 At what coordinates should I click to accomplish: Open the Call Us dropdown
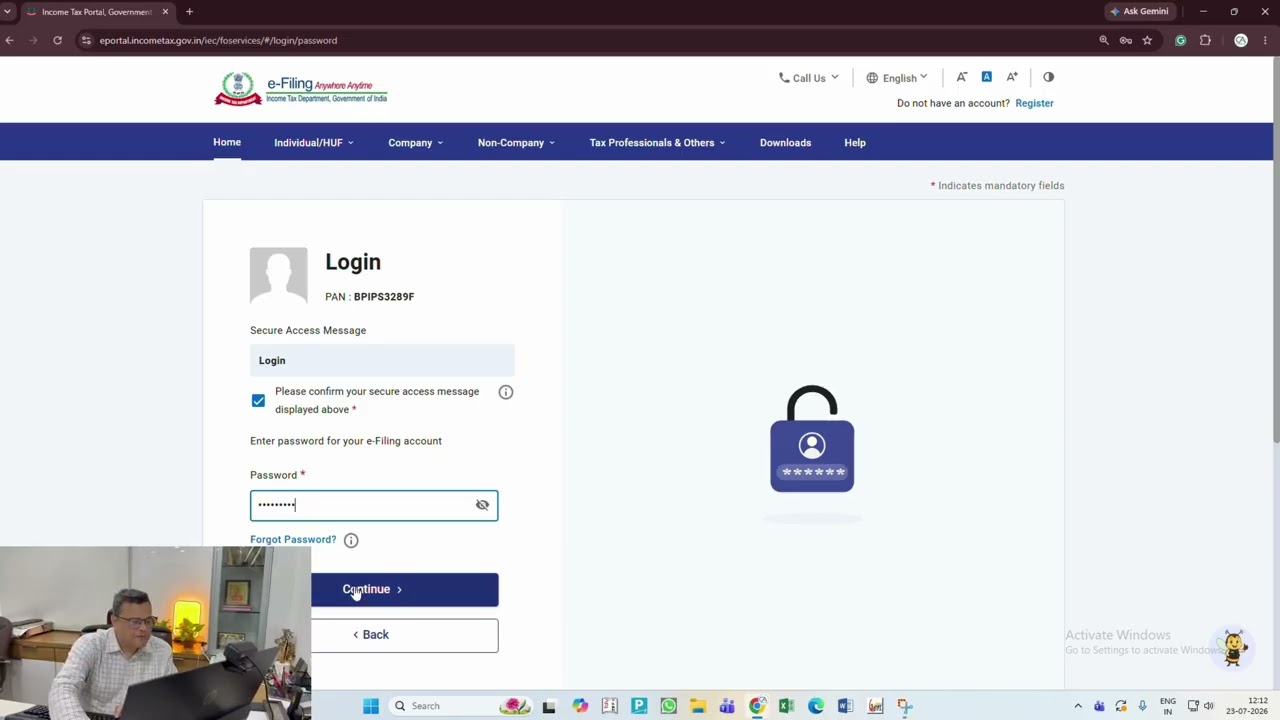[808, 78]
